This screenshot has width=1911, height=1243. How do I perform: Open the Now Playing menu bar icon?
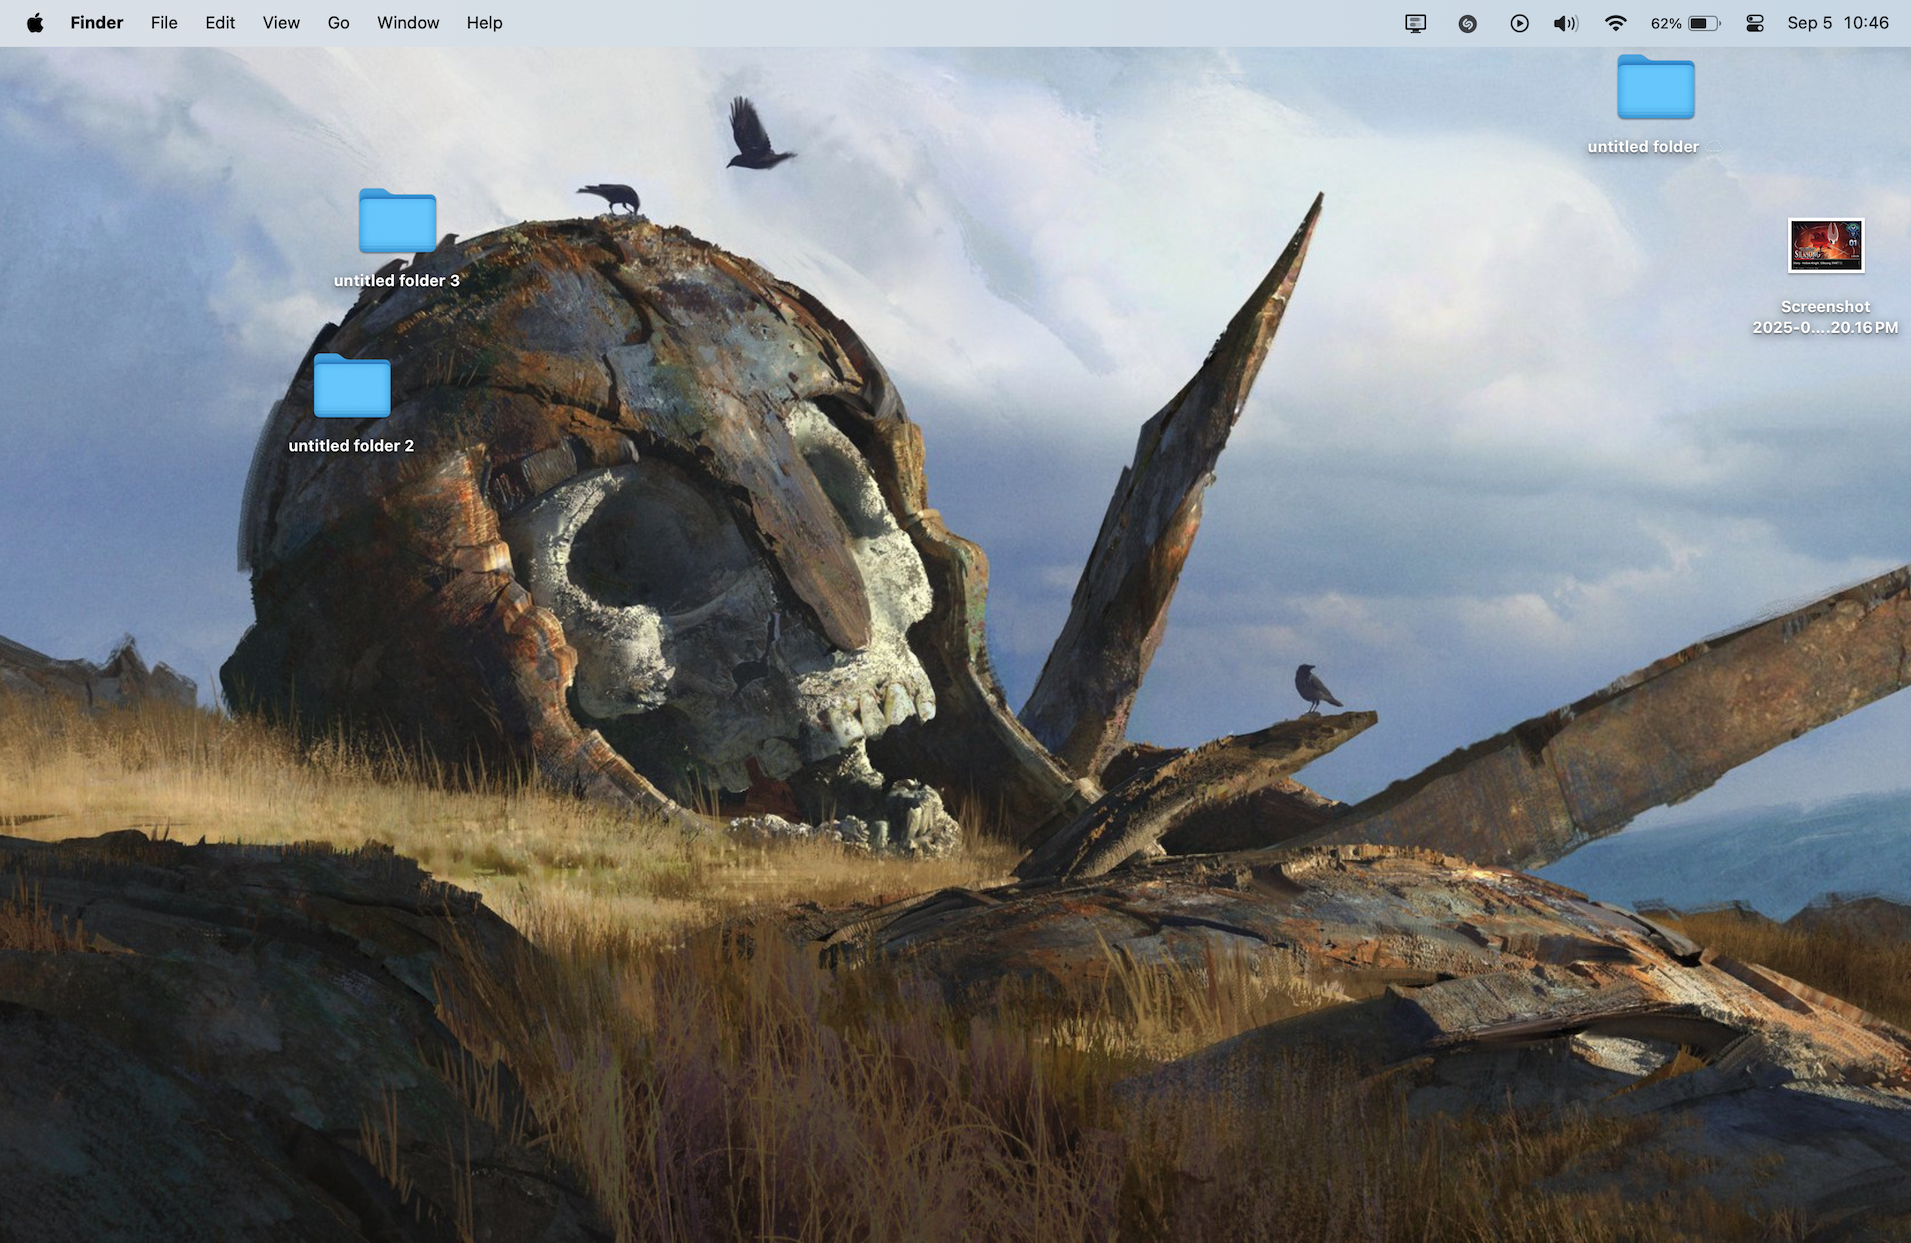click(1519, 23)
